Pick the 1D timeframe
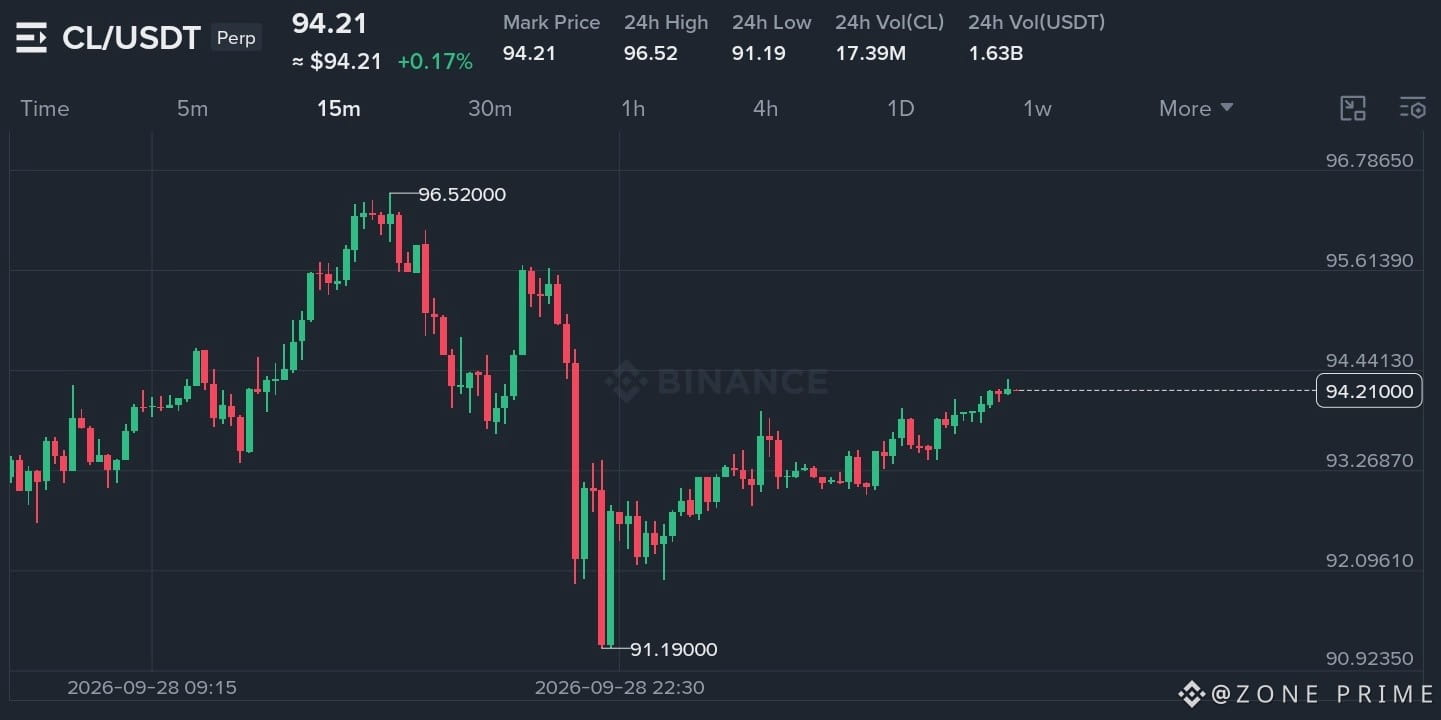This screenshot has height=720, width=1441. (x=901, y=109)
